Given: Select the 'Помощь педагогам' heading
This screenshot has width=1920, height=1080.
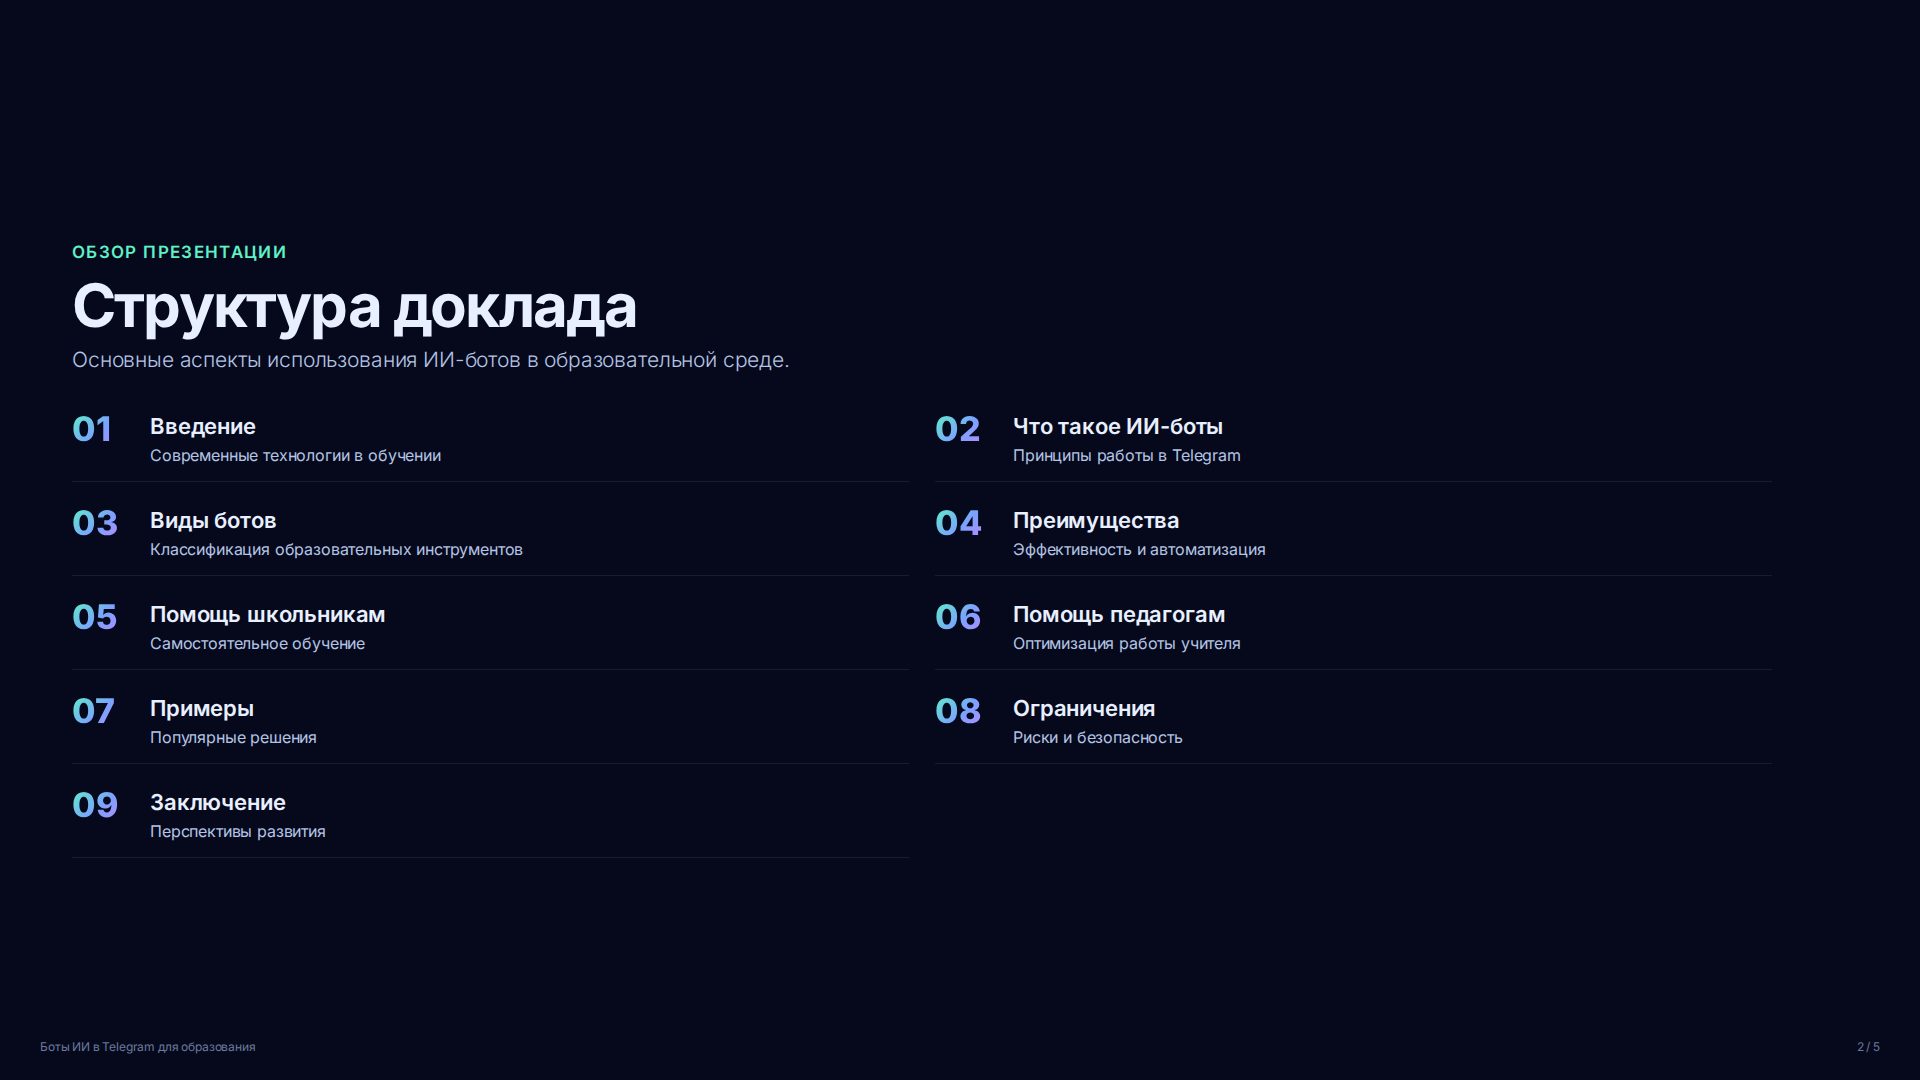Looking at the screenshot, I should (1119, 615).
